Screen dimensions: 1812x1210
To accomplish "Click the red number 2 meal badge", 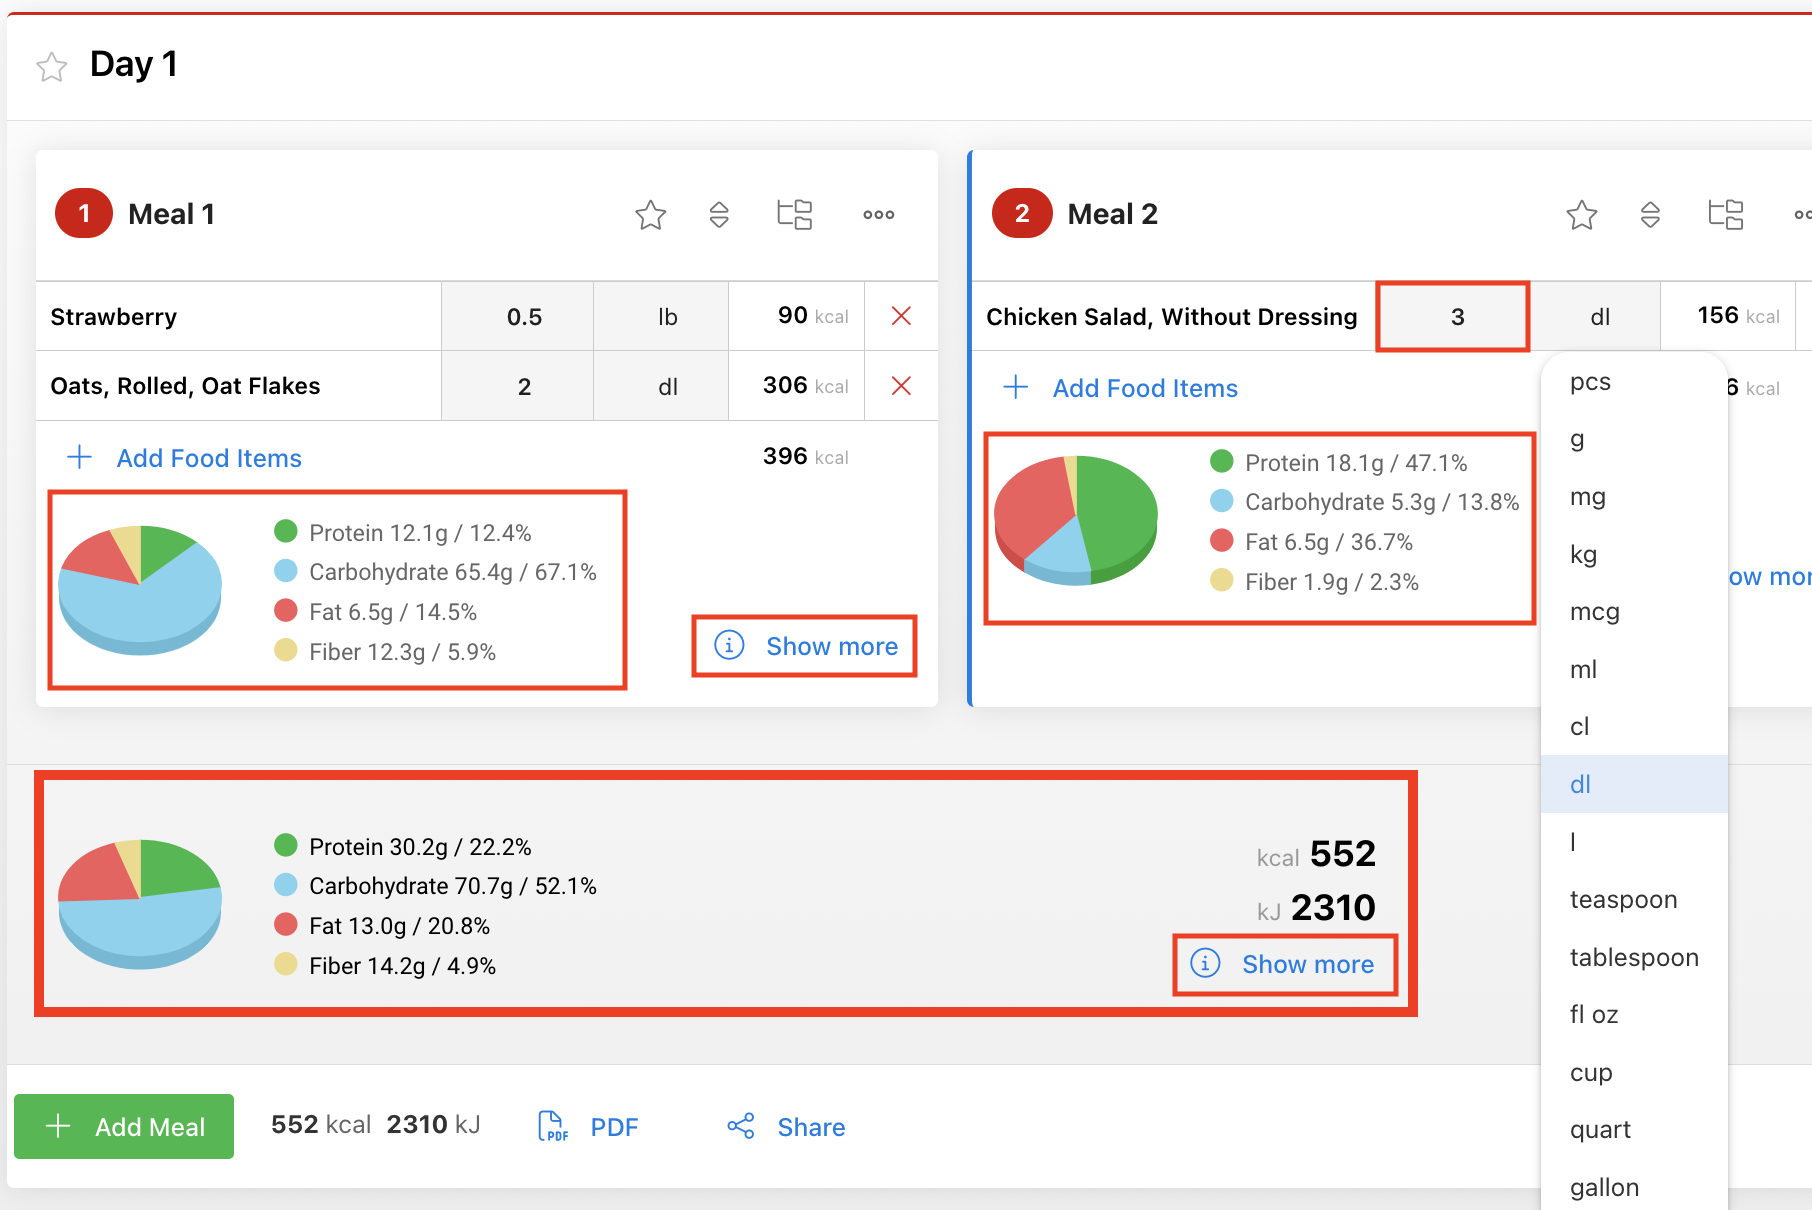I will tap(1022, 213).
